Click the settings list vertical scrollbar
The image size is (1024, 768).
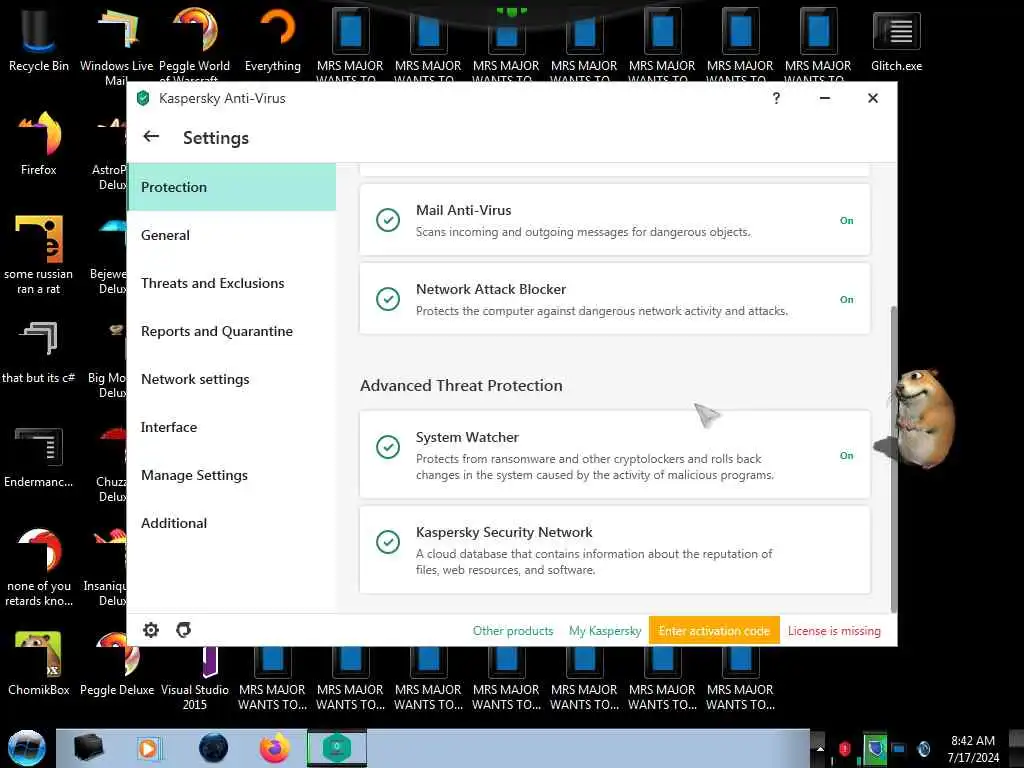tap(893, 458)
